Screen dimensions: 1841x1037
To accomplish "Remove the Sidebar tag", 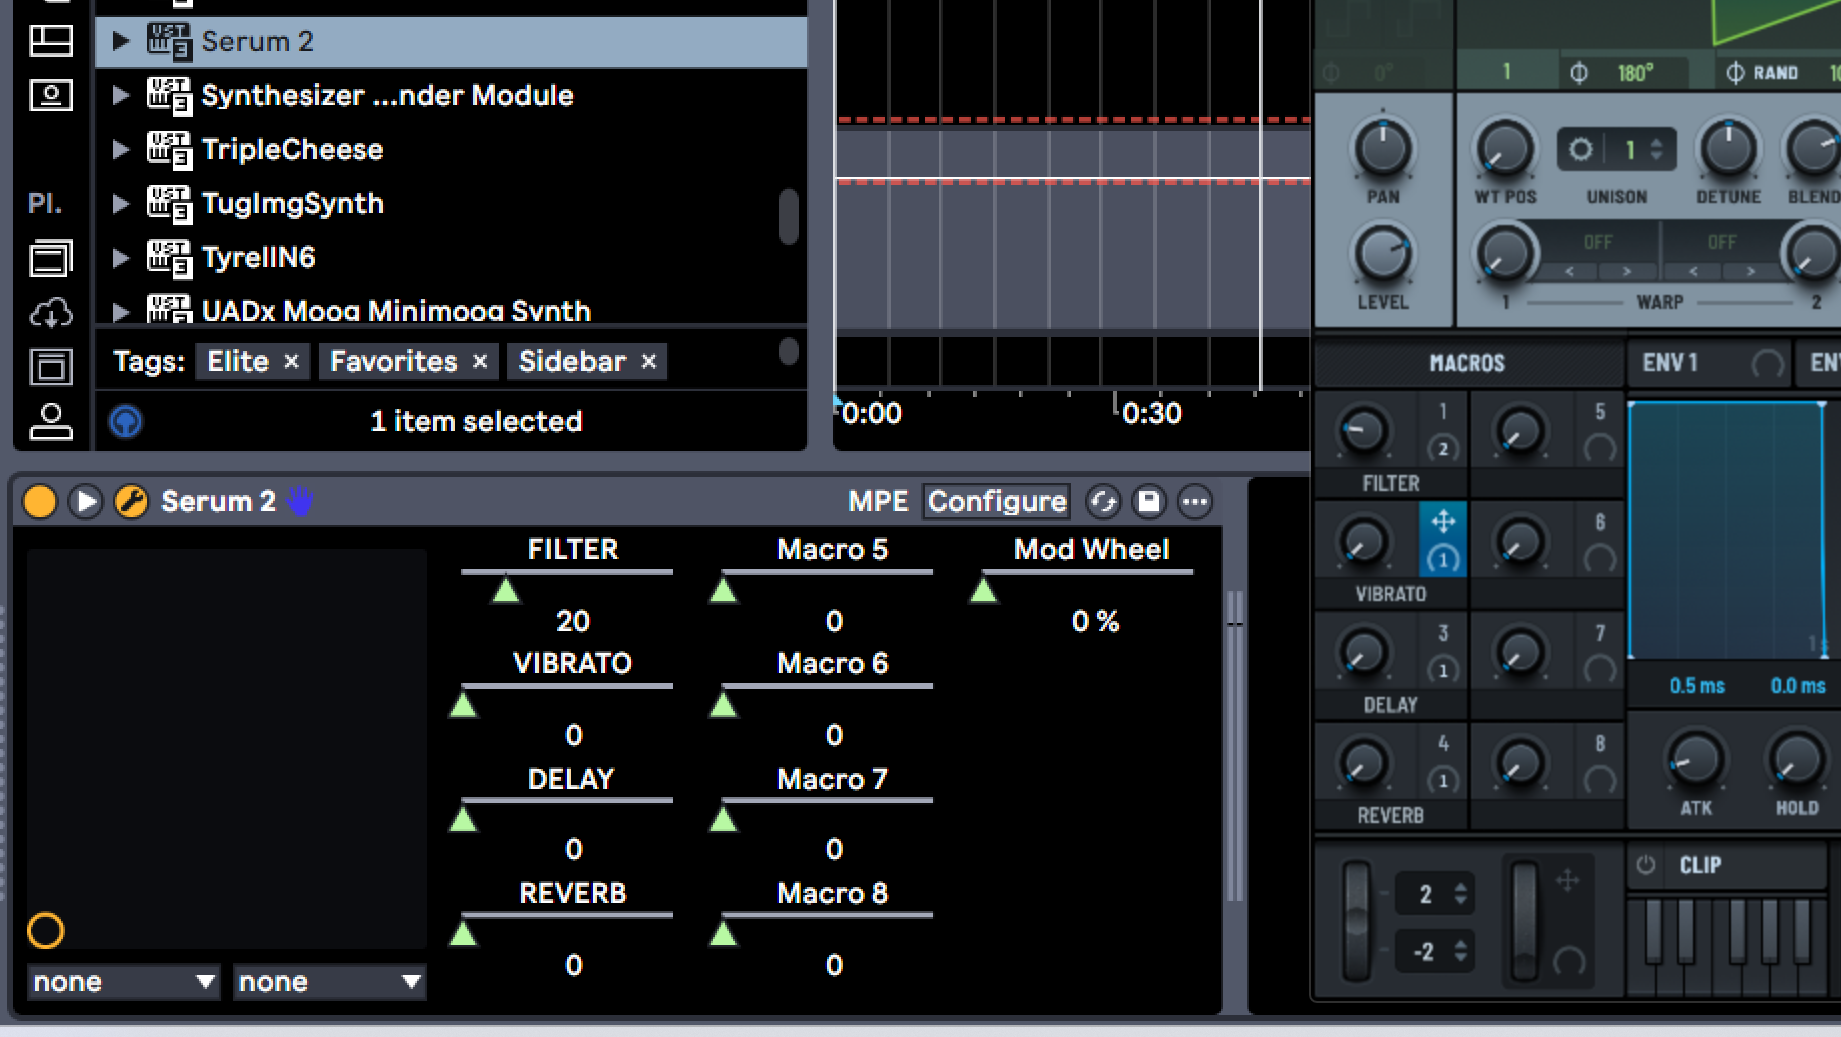I will coord(649,361).
